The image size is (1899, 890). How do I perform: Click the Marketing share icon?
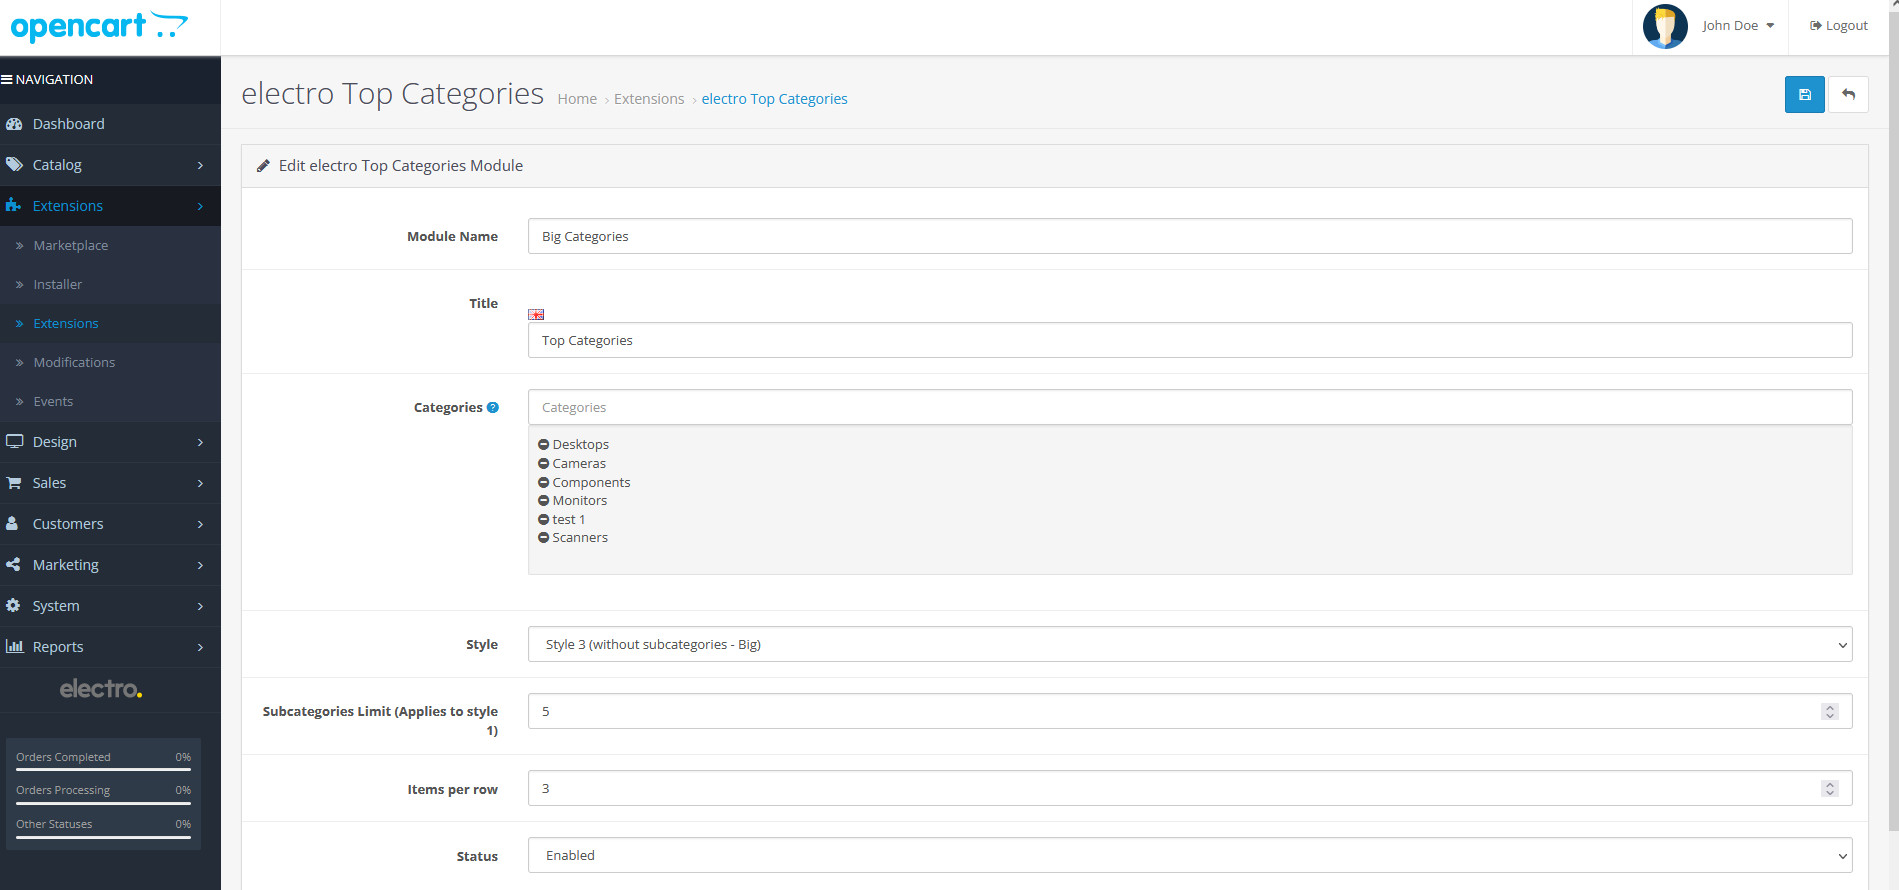pyautogui.click(x=13, y=564)
